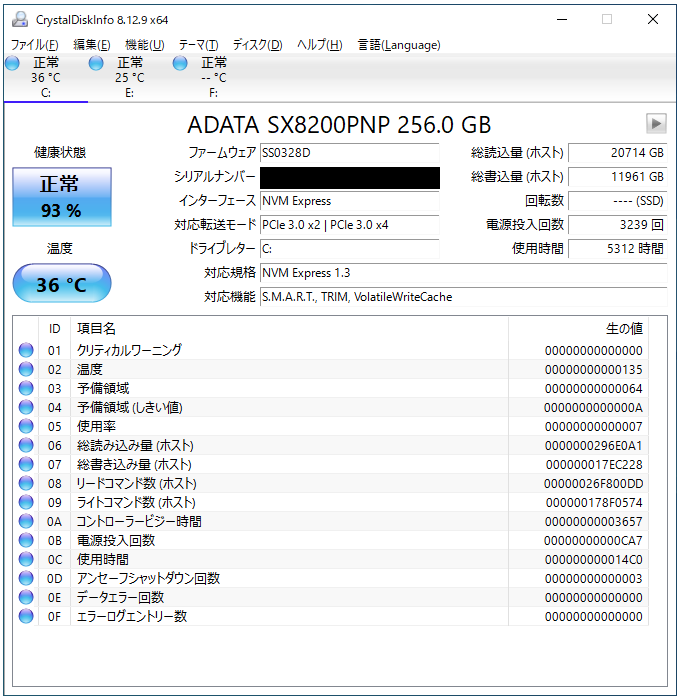Viewport: 679px width, 700px height.
Task: Open the 機能(U) menu
Action: 145,45
